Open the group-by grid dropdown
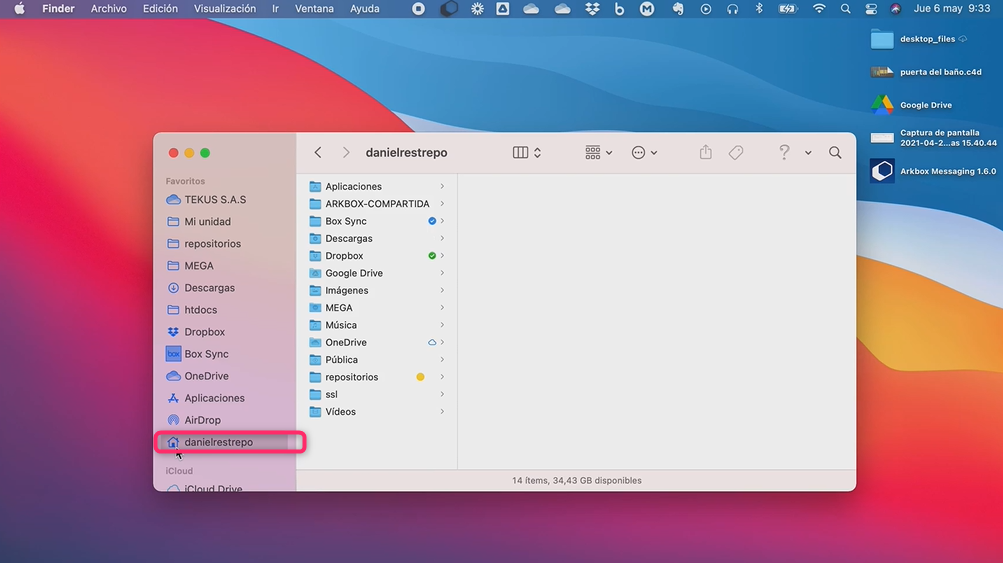The height and width of the screenshot is (563, 1003). pyautogui.click(x=598, y=153)
